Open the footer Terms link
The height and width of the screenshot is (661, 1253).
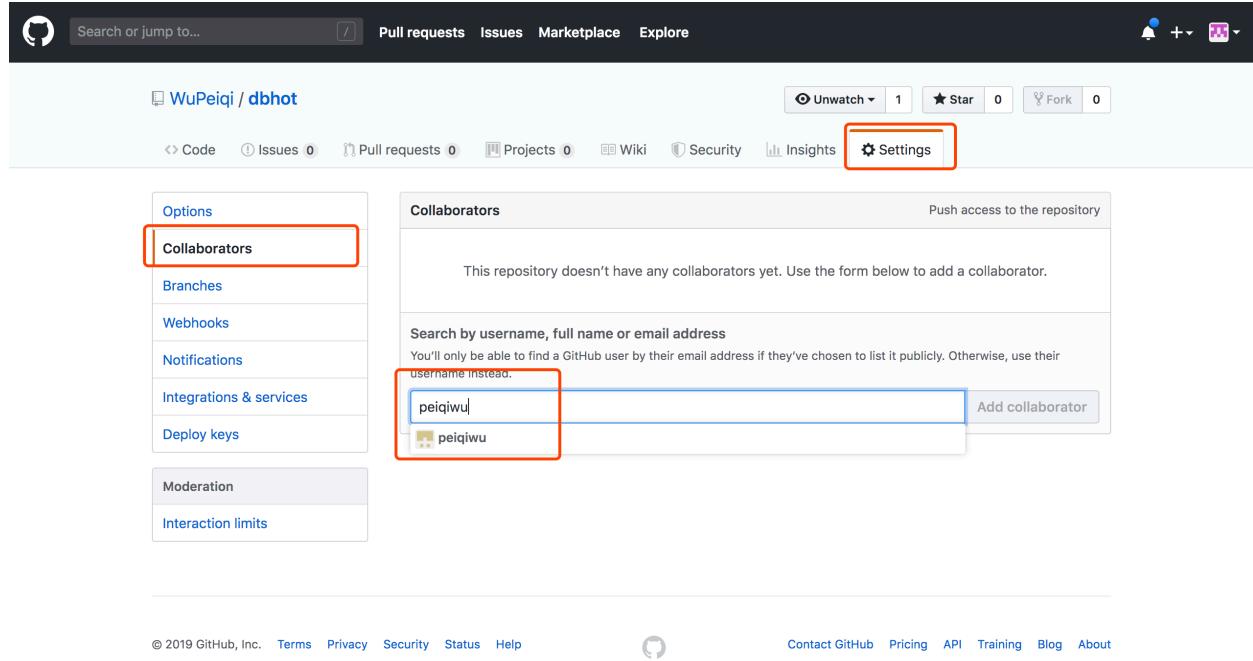tap(294, 643)
